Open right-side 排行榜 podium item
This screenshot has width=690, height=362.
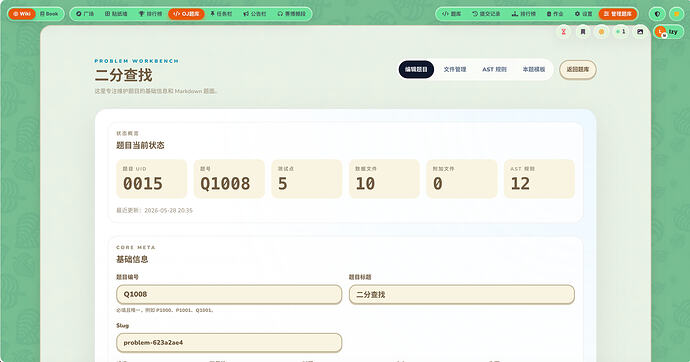coord(524,14)
